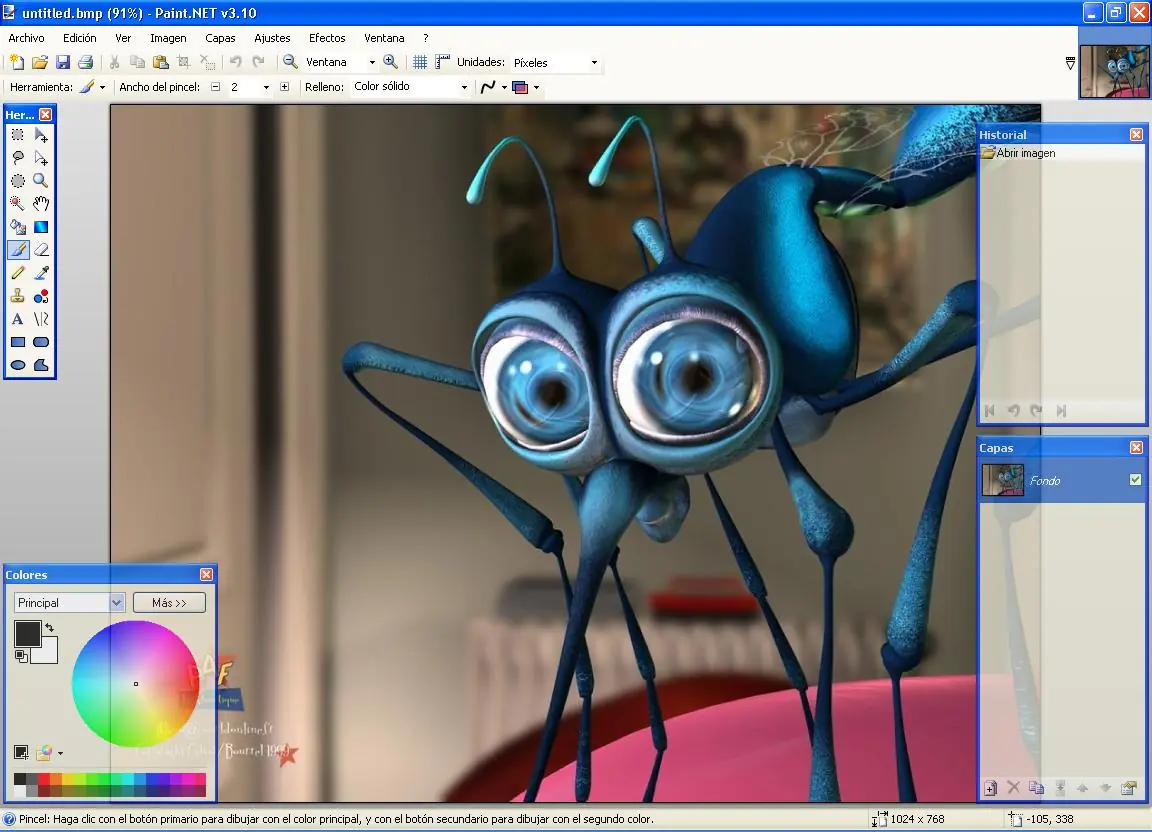Toggle the rulers display

[442, 62]
